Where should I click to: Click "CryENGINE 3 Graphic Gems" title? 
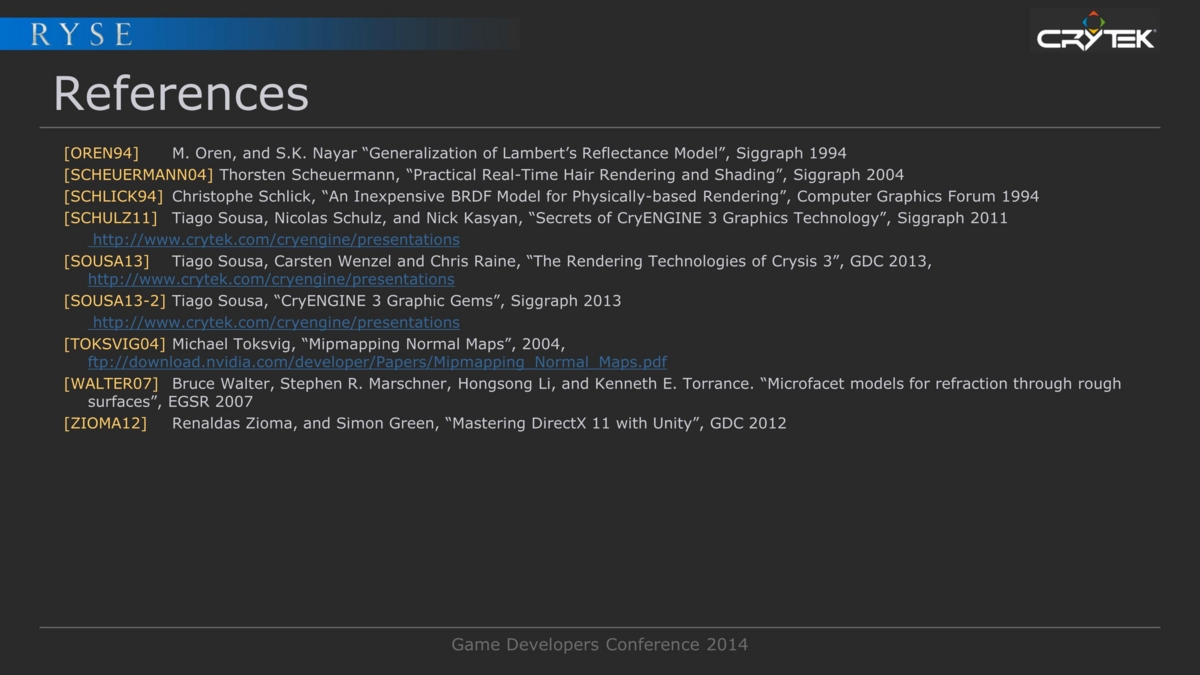(386, 300)
